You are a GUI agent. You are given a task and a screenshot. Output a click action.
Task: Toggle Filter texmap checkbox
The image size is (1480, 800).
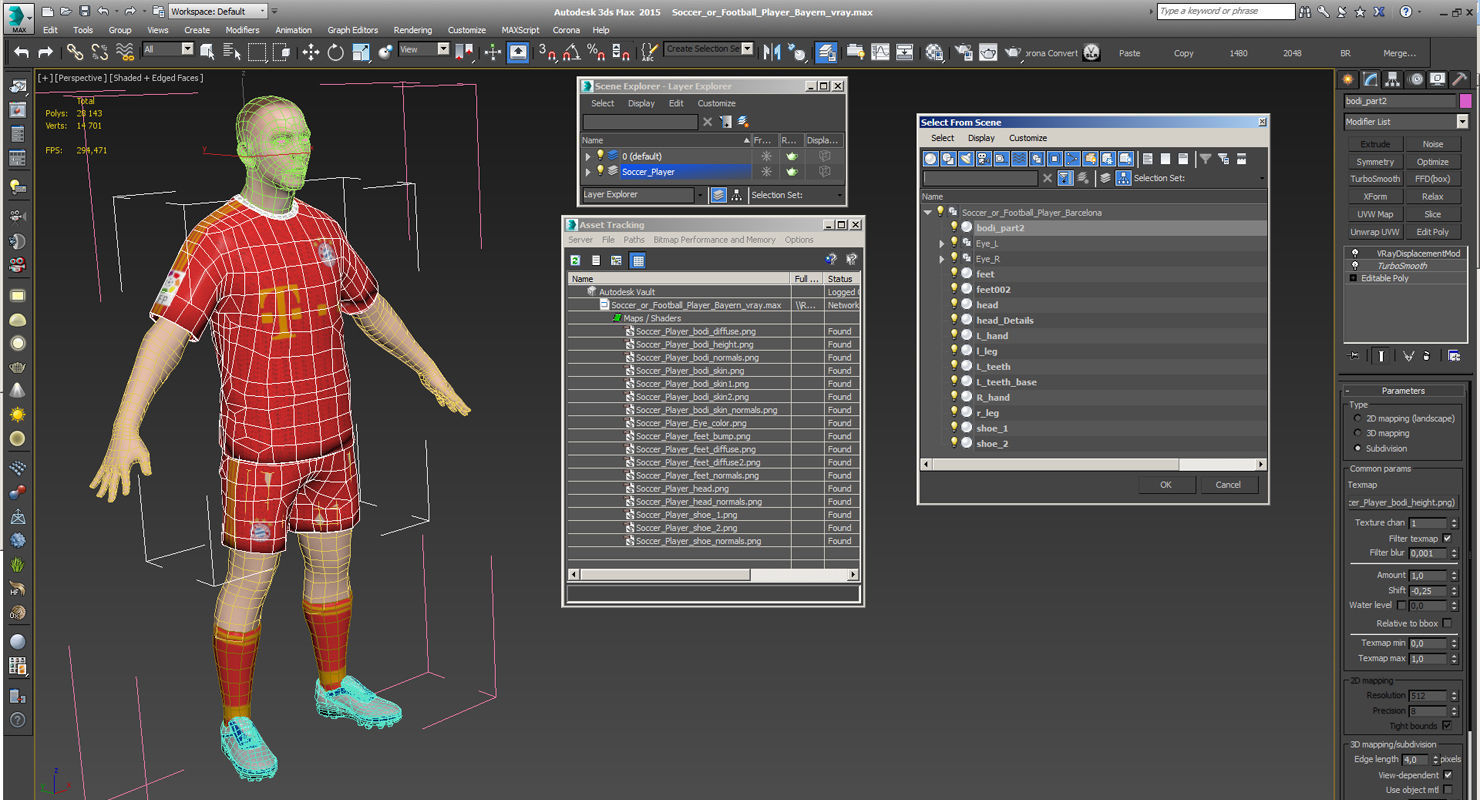[1447, 538]
